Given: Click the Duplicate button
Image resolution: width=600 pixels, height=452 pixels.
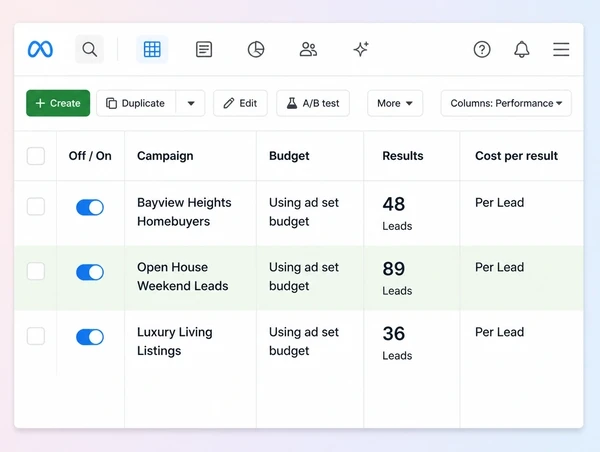Looking at the screenshot, I should point(136,103).
